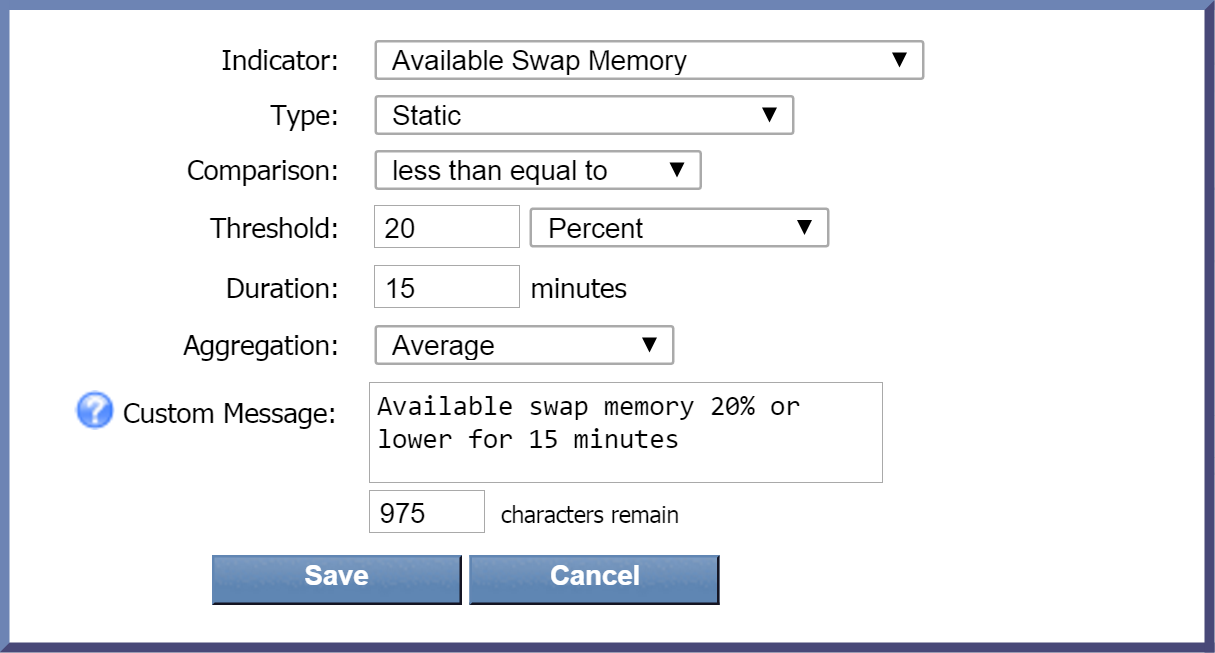This screenshot has width=1215, height=653.
Task: Click inside the Custom Message text area
Action: 626,432
